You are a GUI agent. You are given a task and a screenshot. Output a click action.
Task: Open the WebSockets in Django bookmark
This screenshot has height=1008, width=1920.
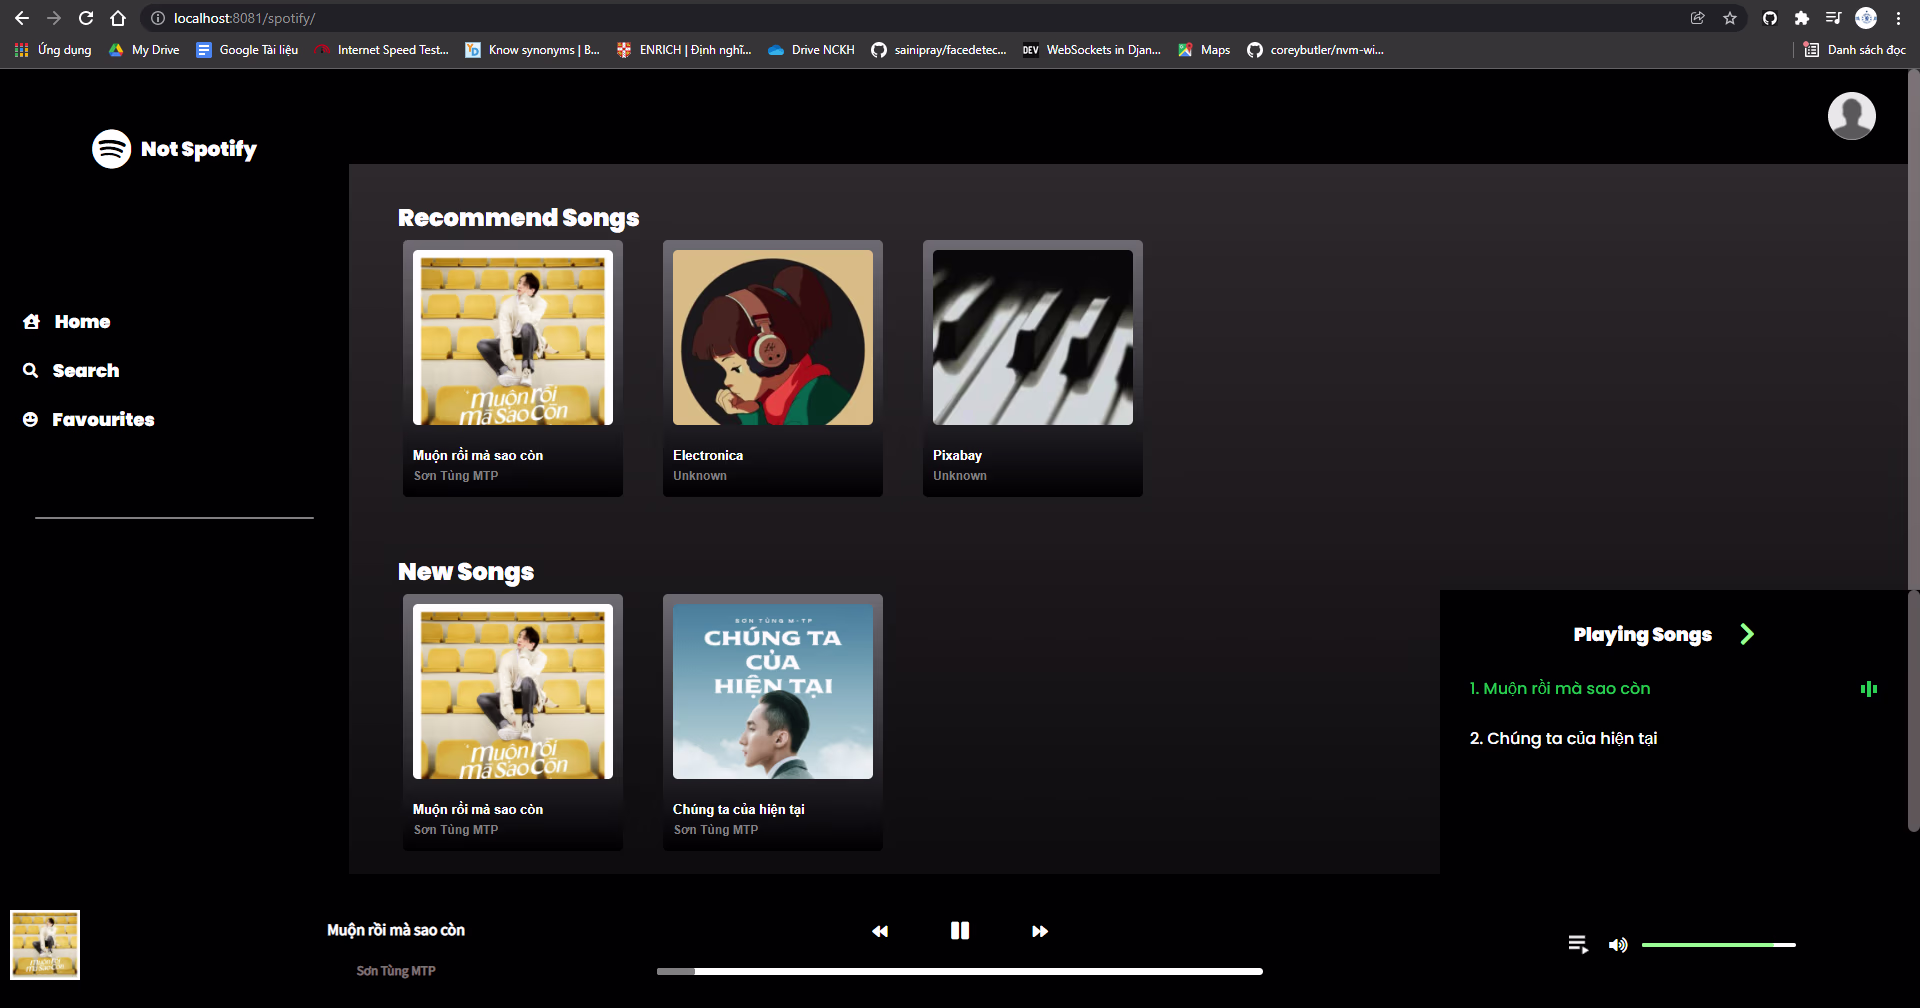coord(1091,50)
